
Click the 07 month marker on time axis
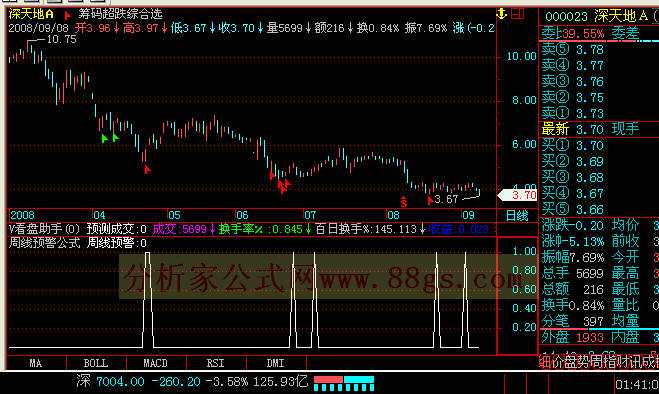tap(310, 215)
